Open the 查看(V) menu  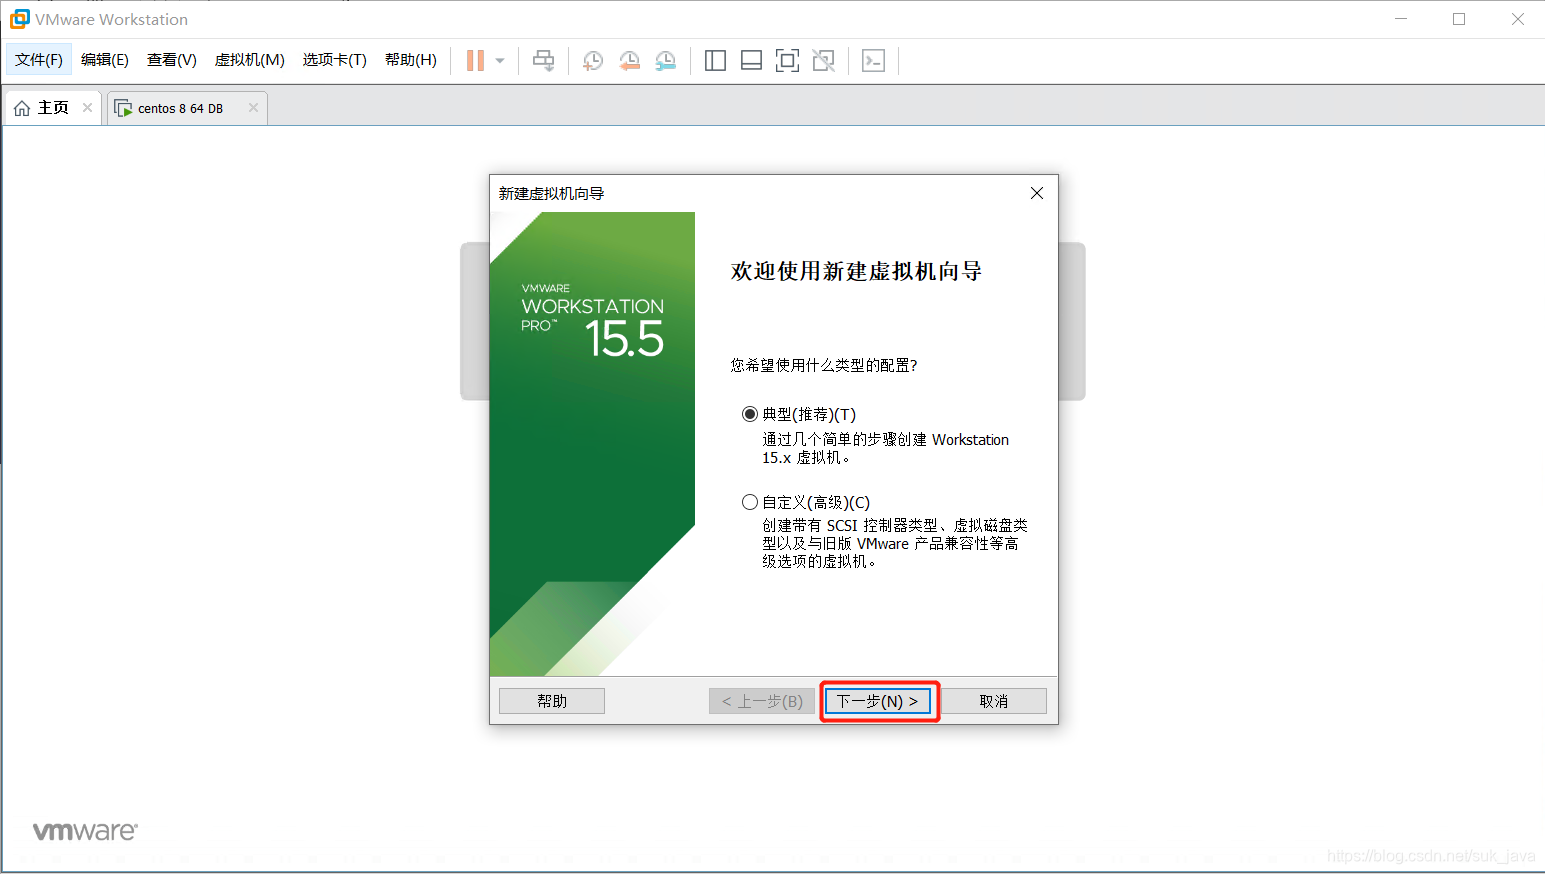(x=172, y=60)
